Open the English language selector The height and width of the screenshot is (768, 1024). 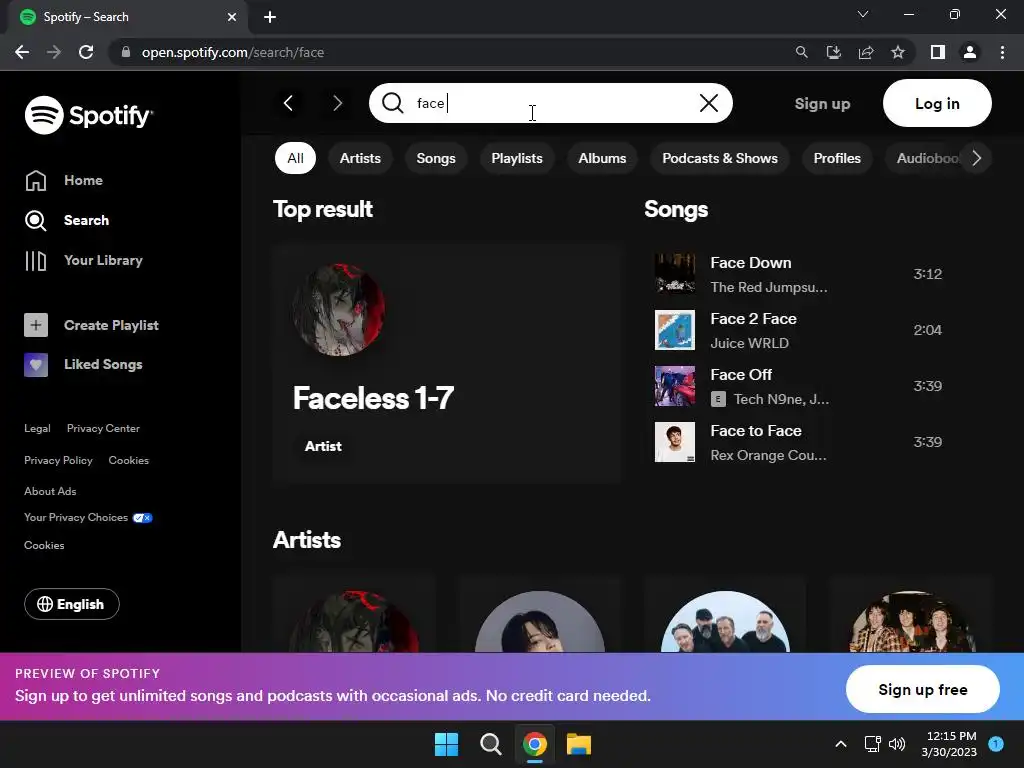tap(72, 604)
